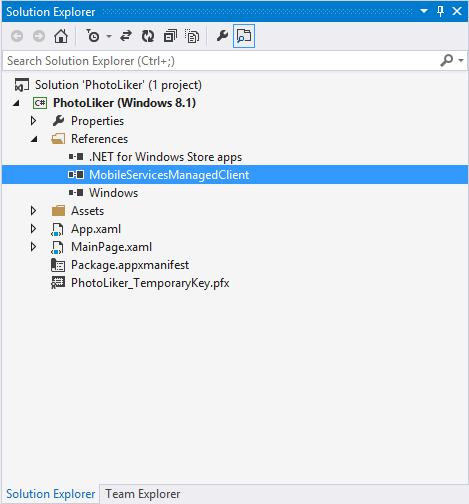
Task: Click the App.xaml file icon
Action: (57, 229)
